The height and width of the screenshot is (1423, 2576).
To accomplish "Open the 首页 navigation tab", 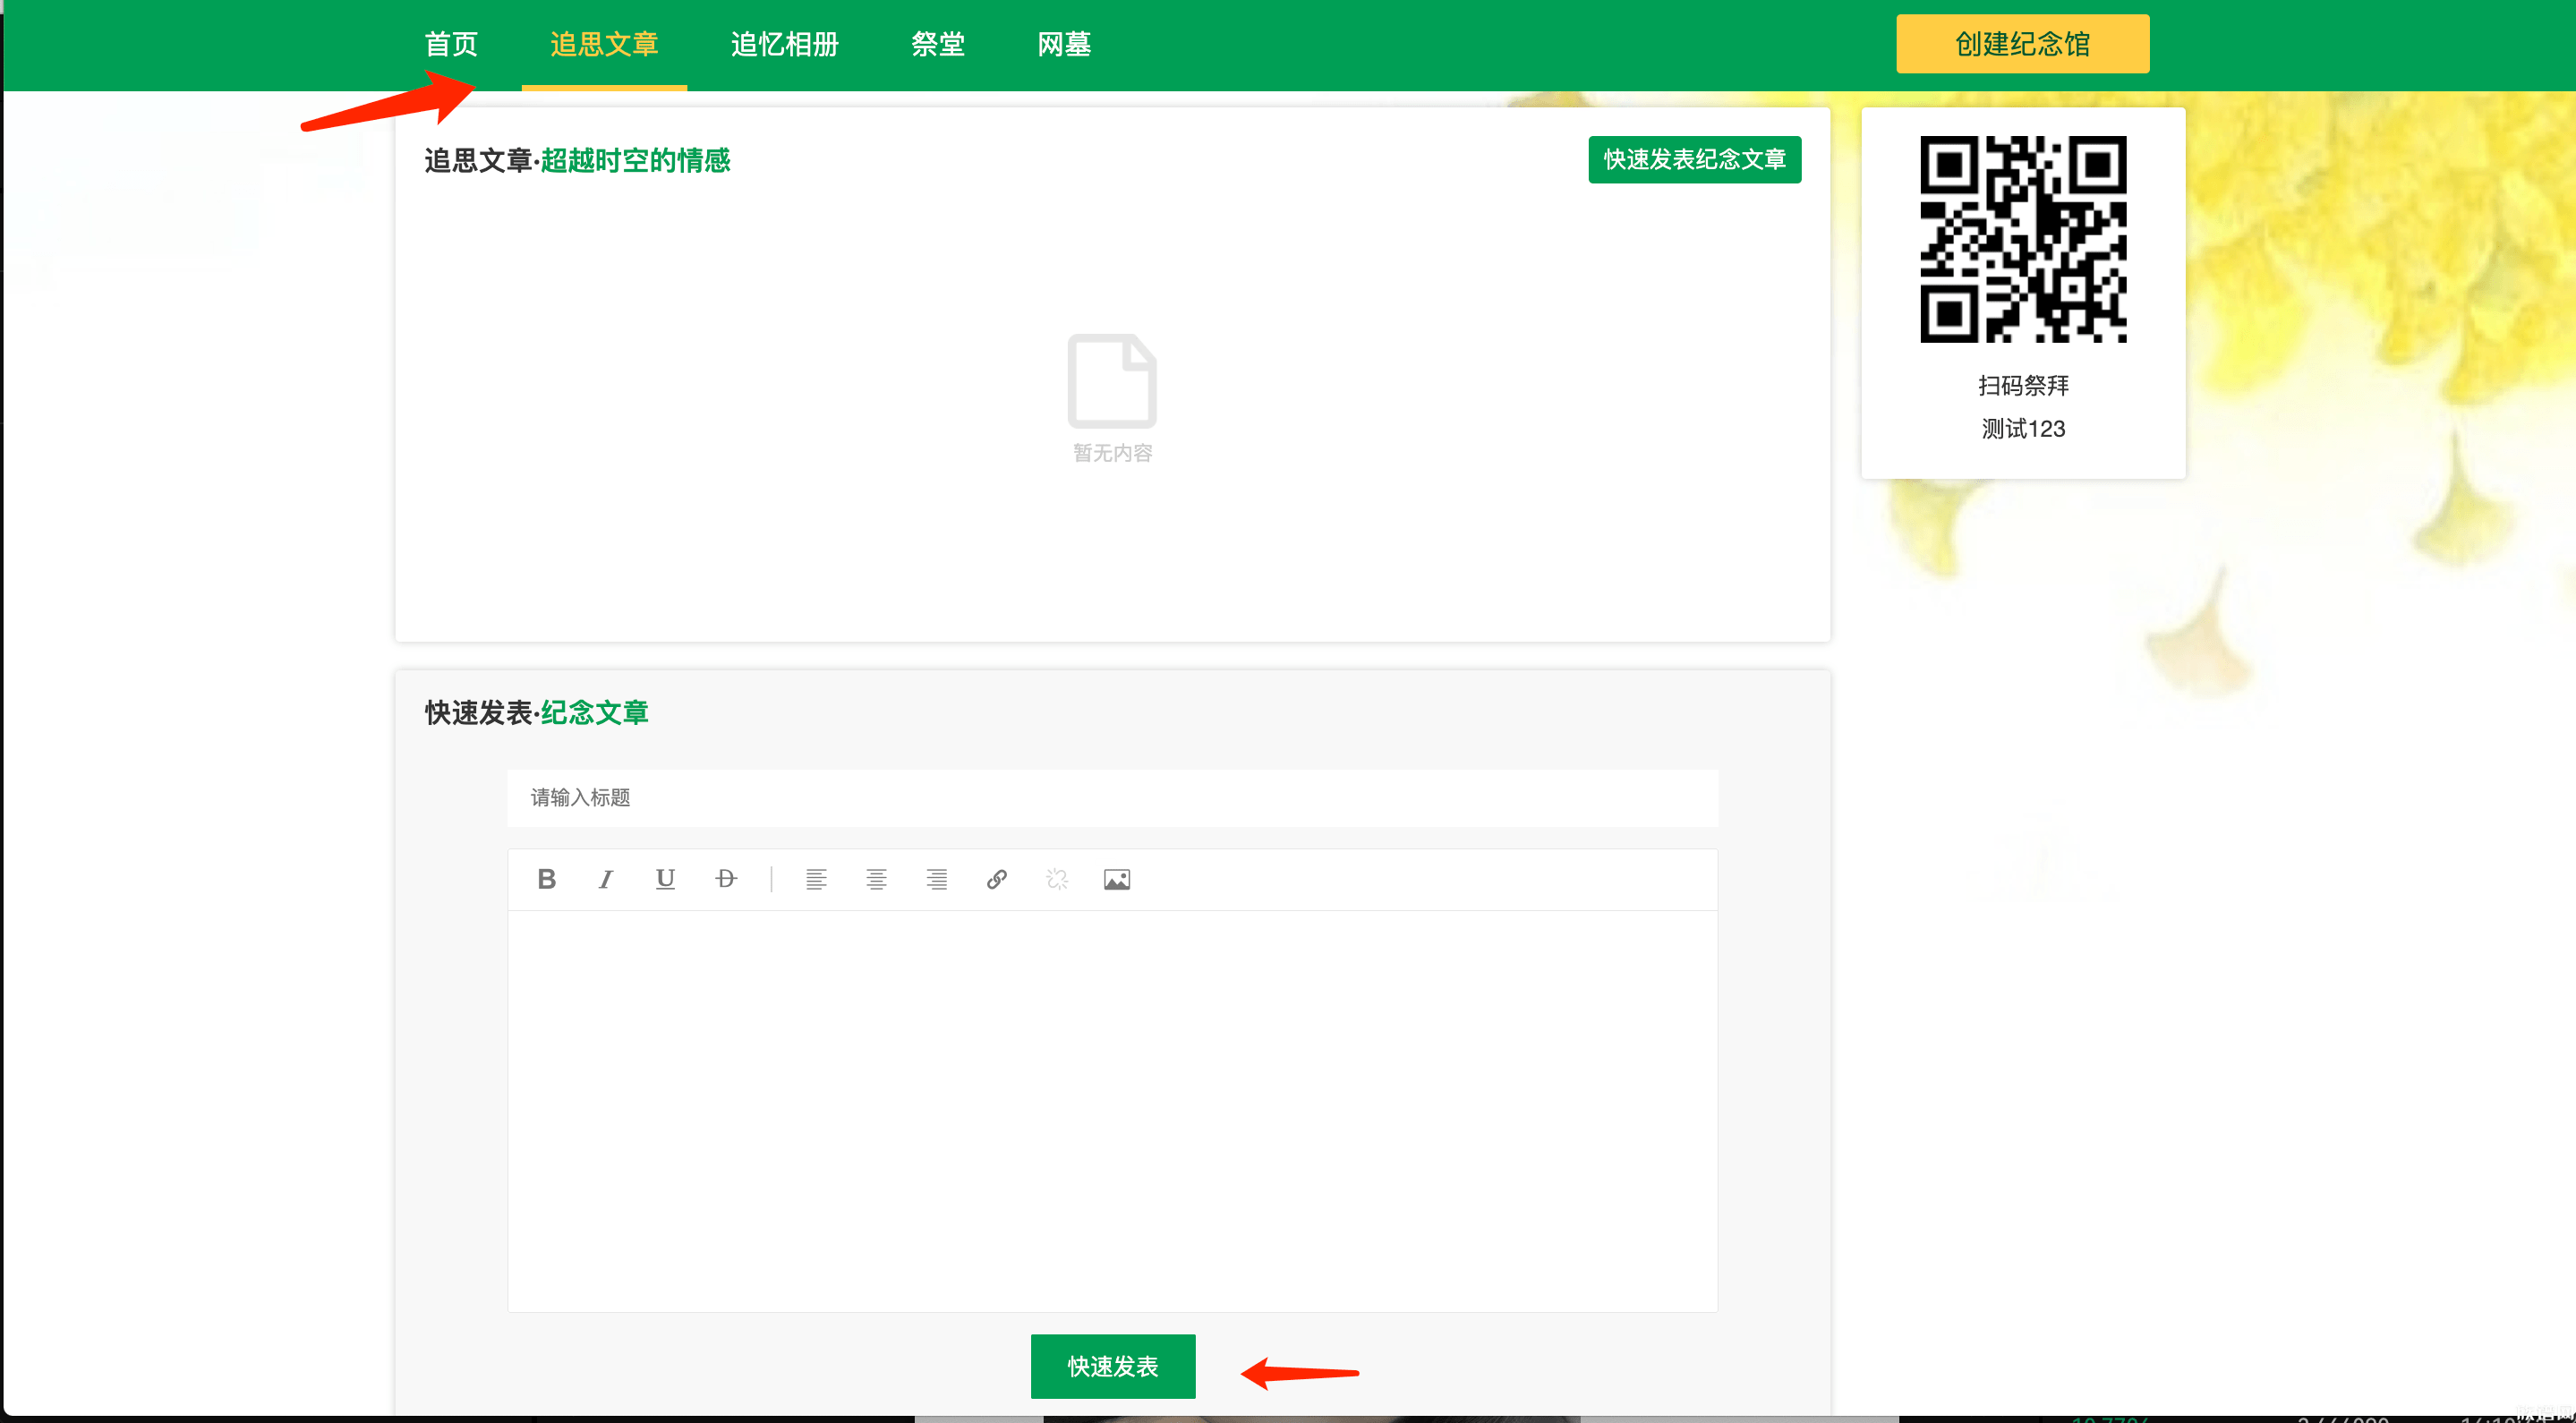I will coord(451,44).
